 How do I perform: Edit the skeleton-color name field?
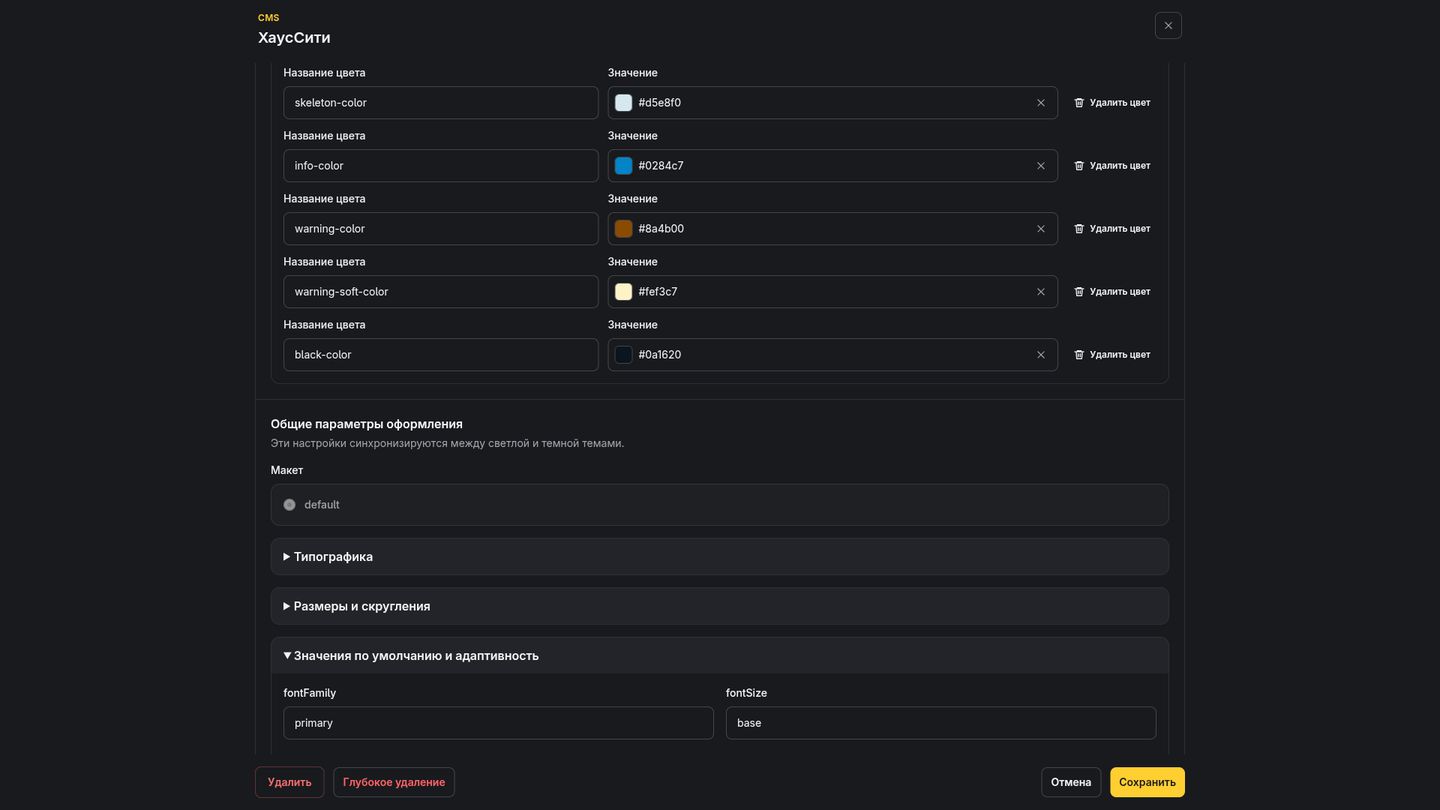441,103
